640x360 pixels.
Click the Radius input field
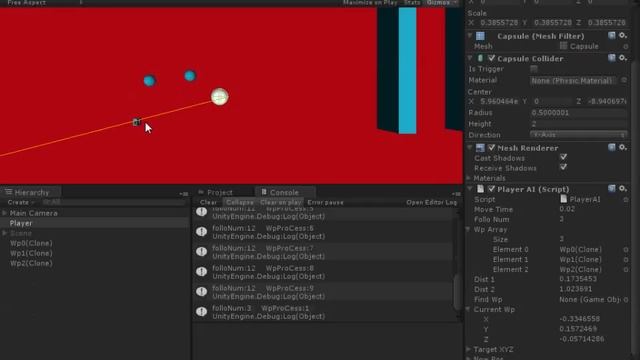[578, 113]
